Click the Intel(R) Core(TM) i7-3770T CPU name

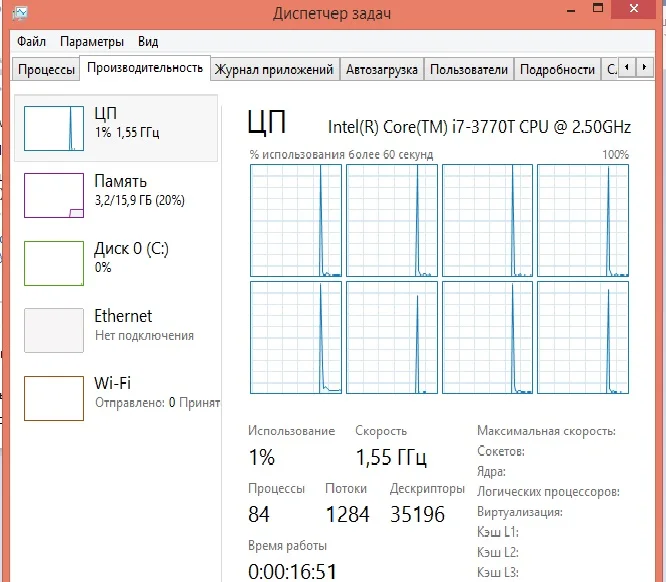pos(479,127)
